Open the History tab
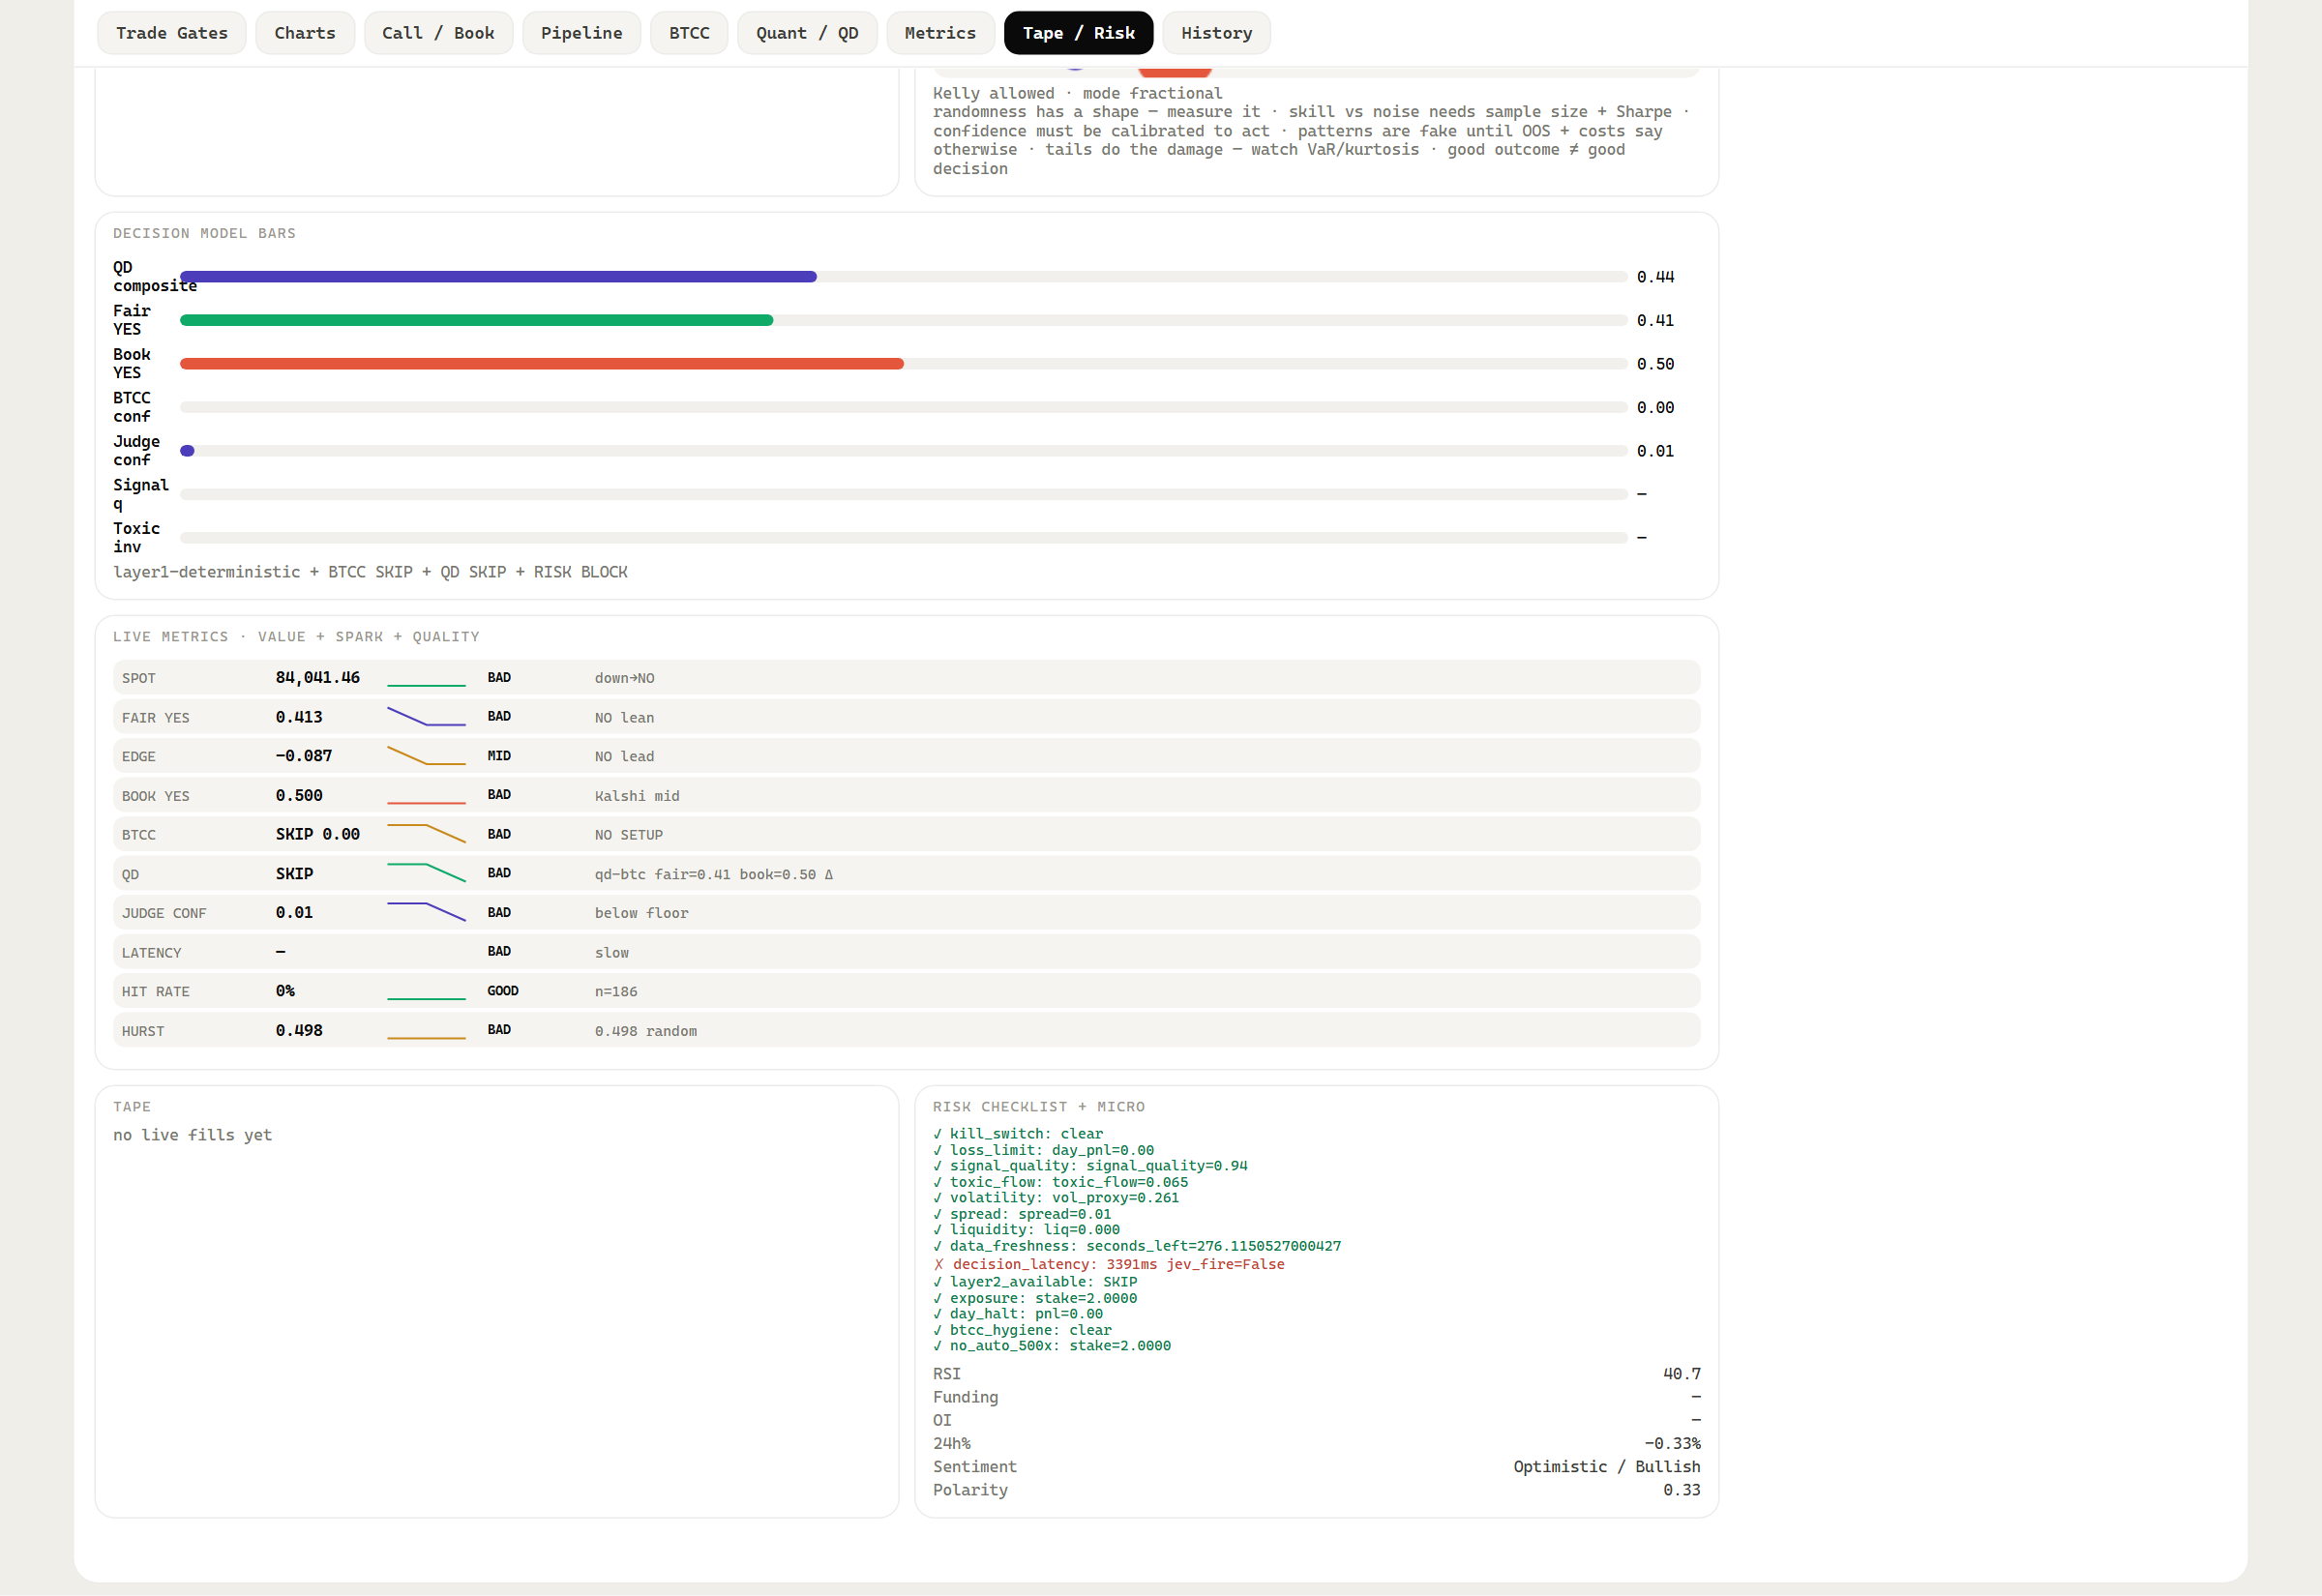This screenshot has width=2322, height=1596. [1216, 33]
